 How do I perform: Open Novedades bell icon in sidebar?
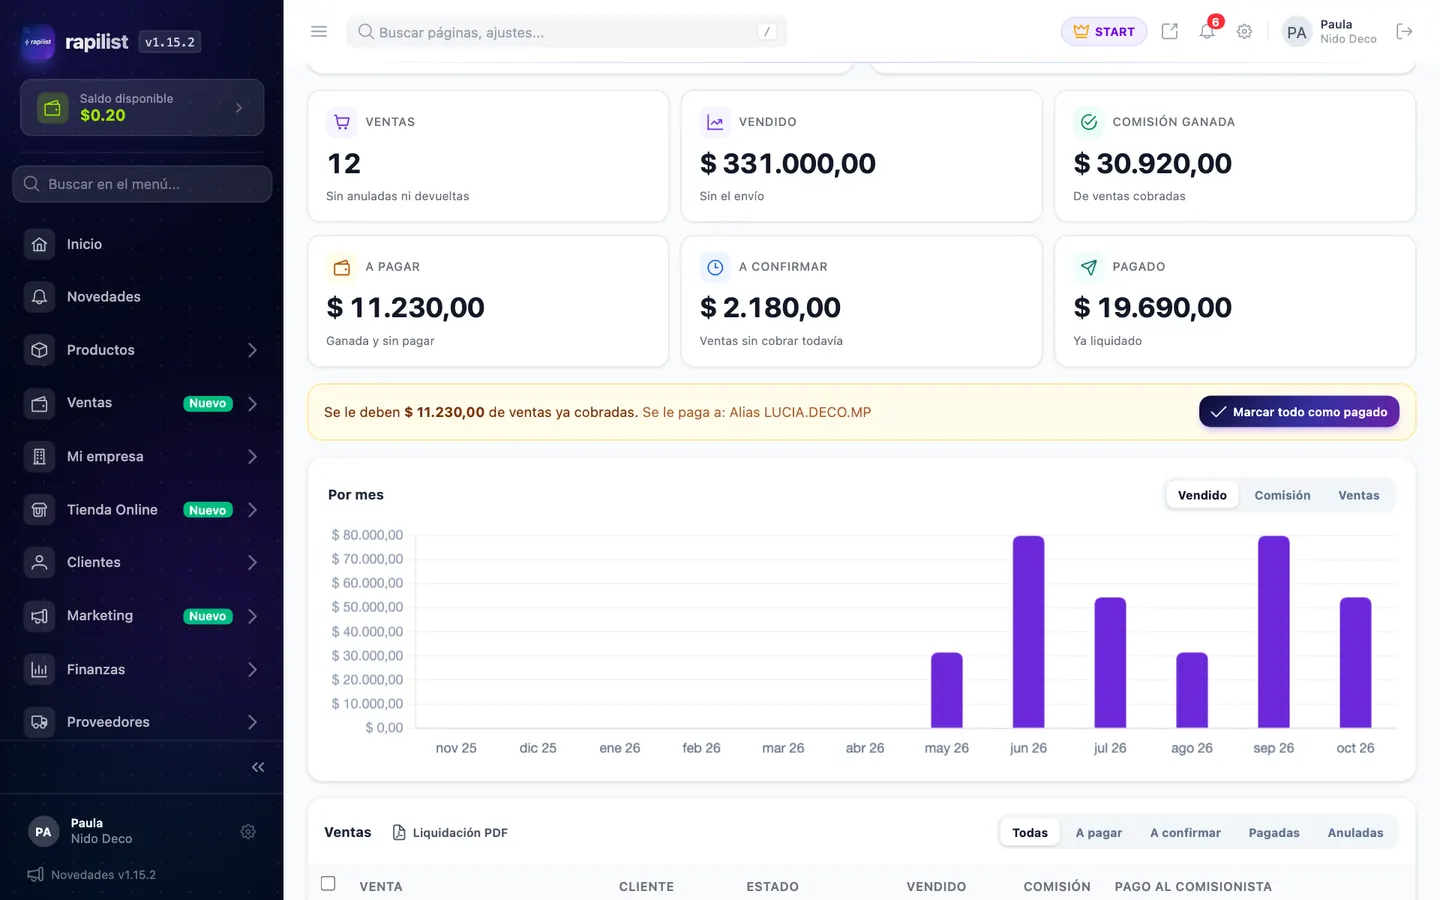(x=39, y=297)
